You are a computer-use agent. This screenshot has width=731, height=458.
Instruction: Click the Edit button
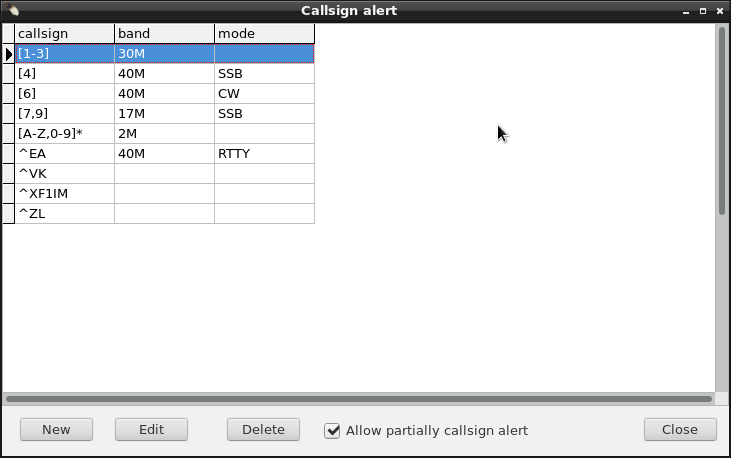click(x=152, y=430)
